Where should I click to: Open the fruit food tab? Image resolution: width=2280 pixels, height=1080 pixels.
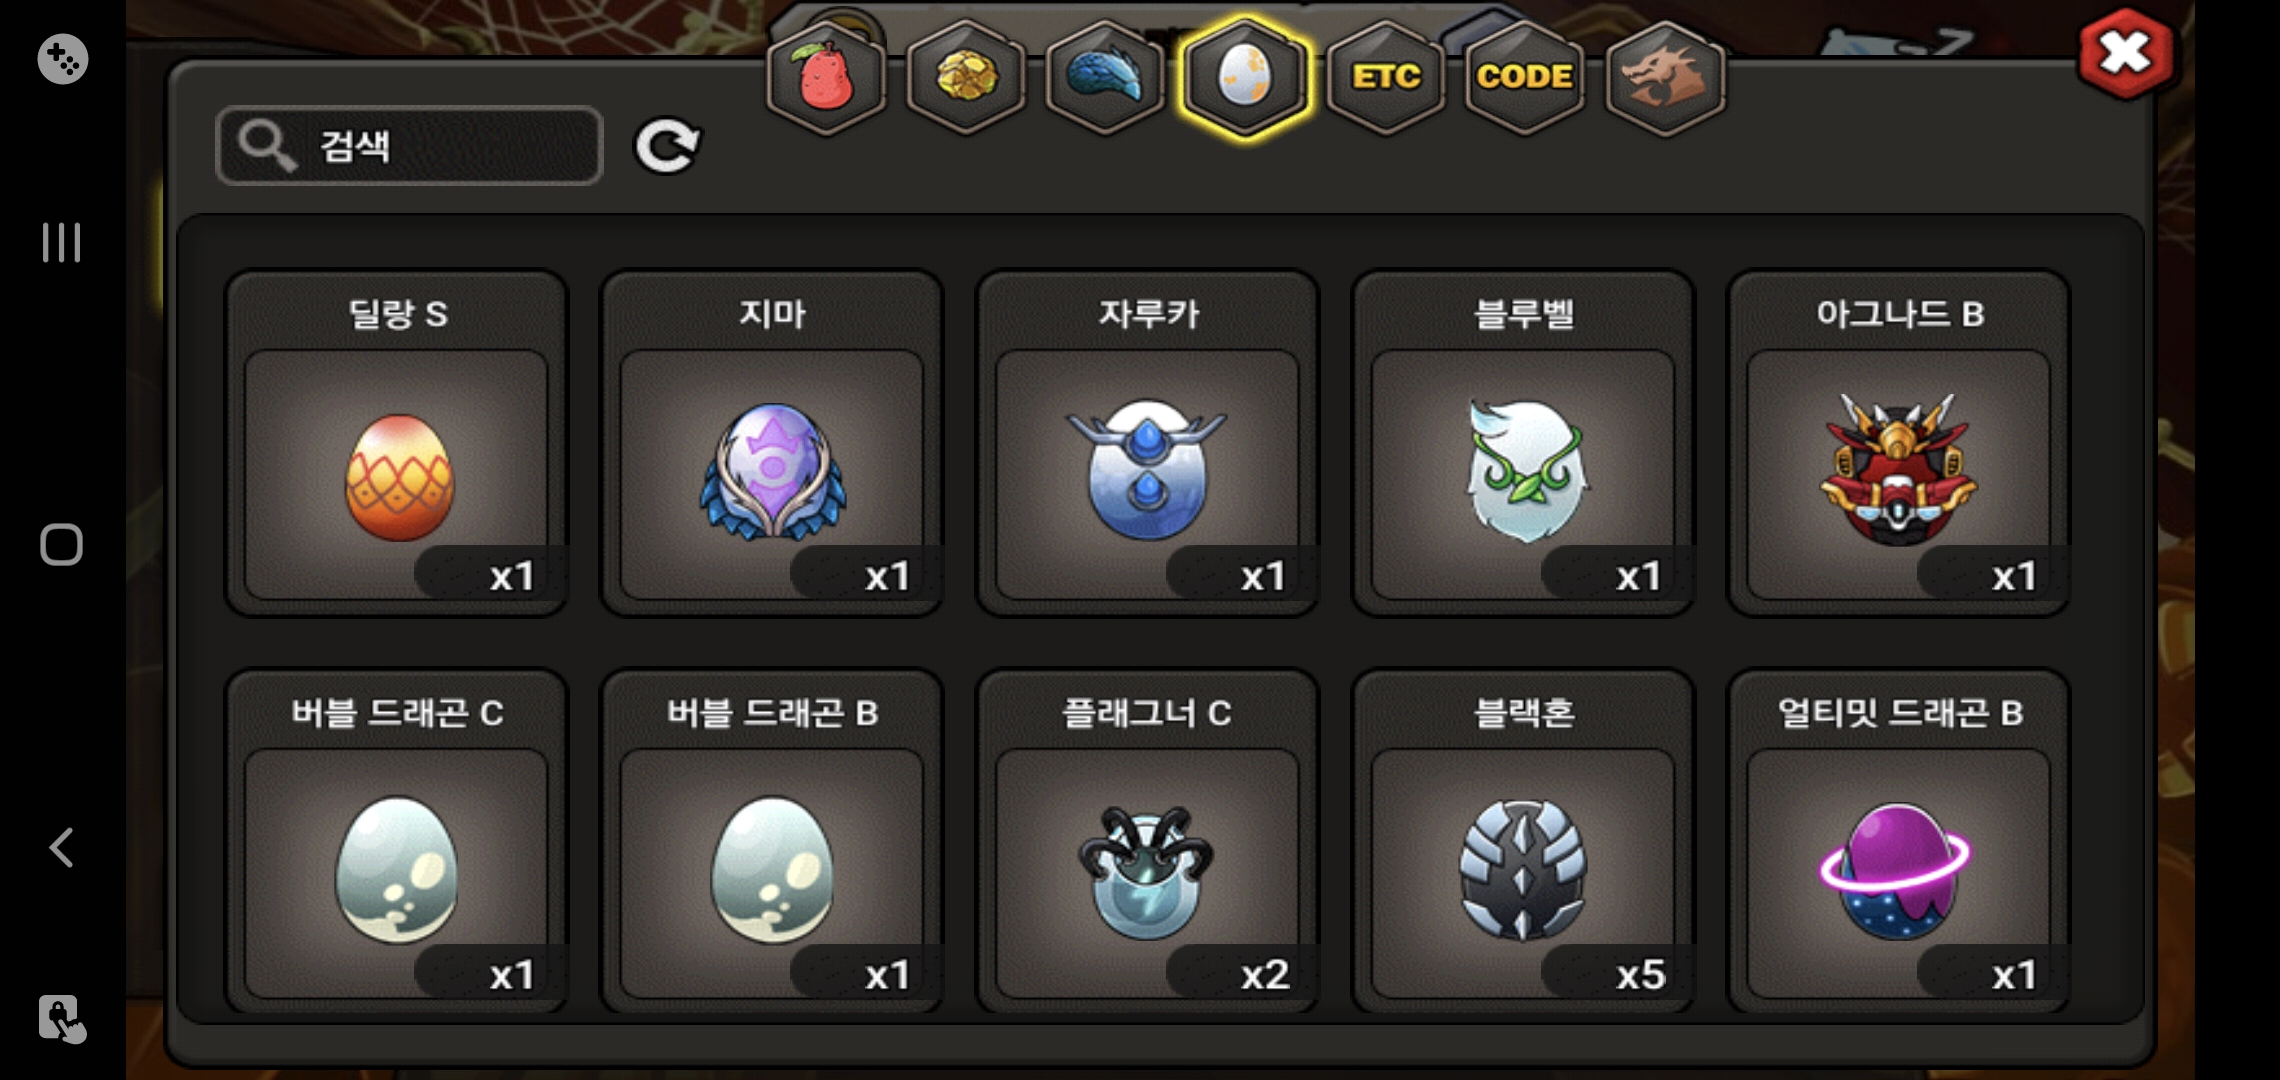pyautogui.click(x=826, y=77)
